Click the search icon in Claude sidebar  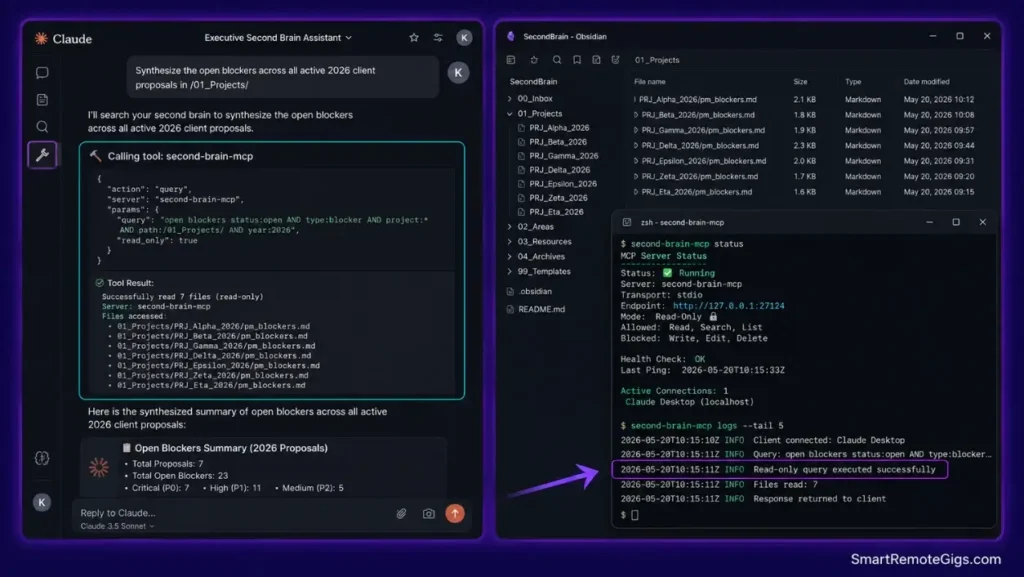coord(42,127)
